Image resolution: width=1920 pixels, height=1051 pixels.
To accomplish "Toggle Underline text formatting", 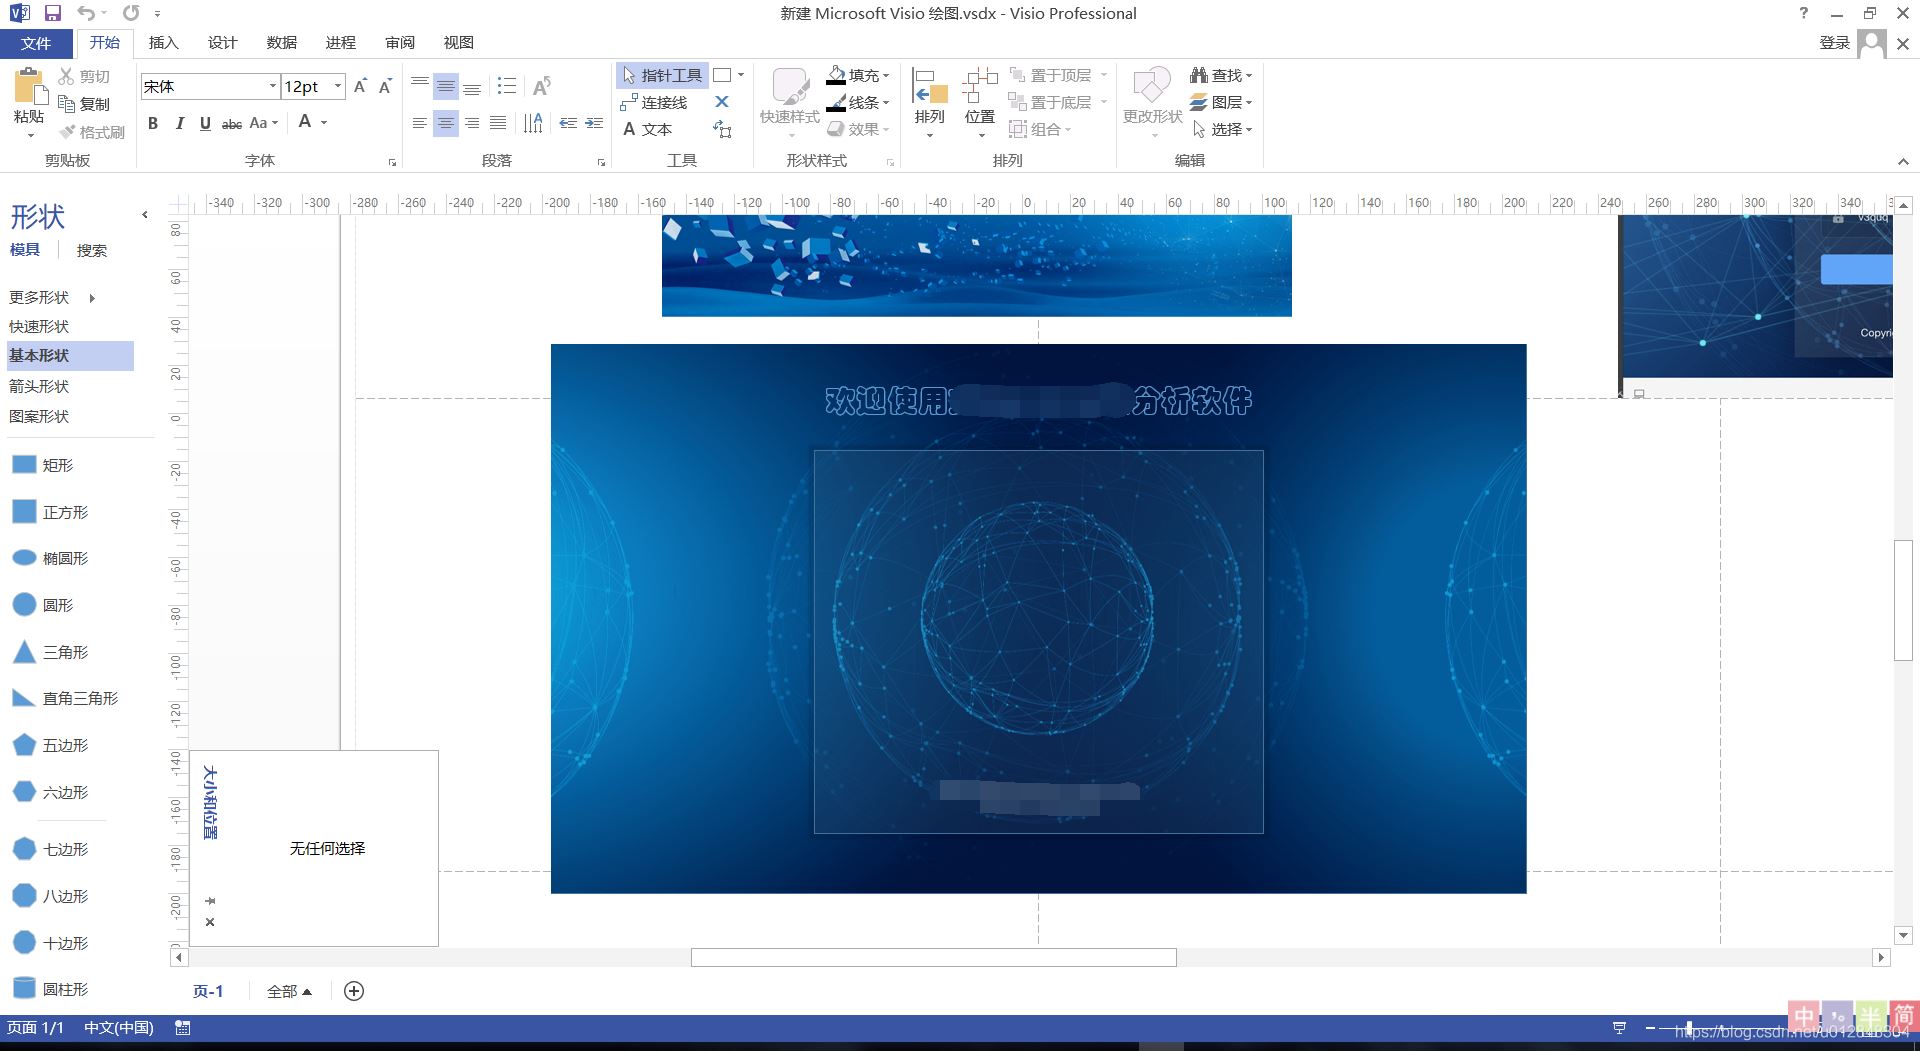I will 205,123.
